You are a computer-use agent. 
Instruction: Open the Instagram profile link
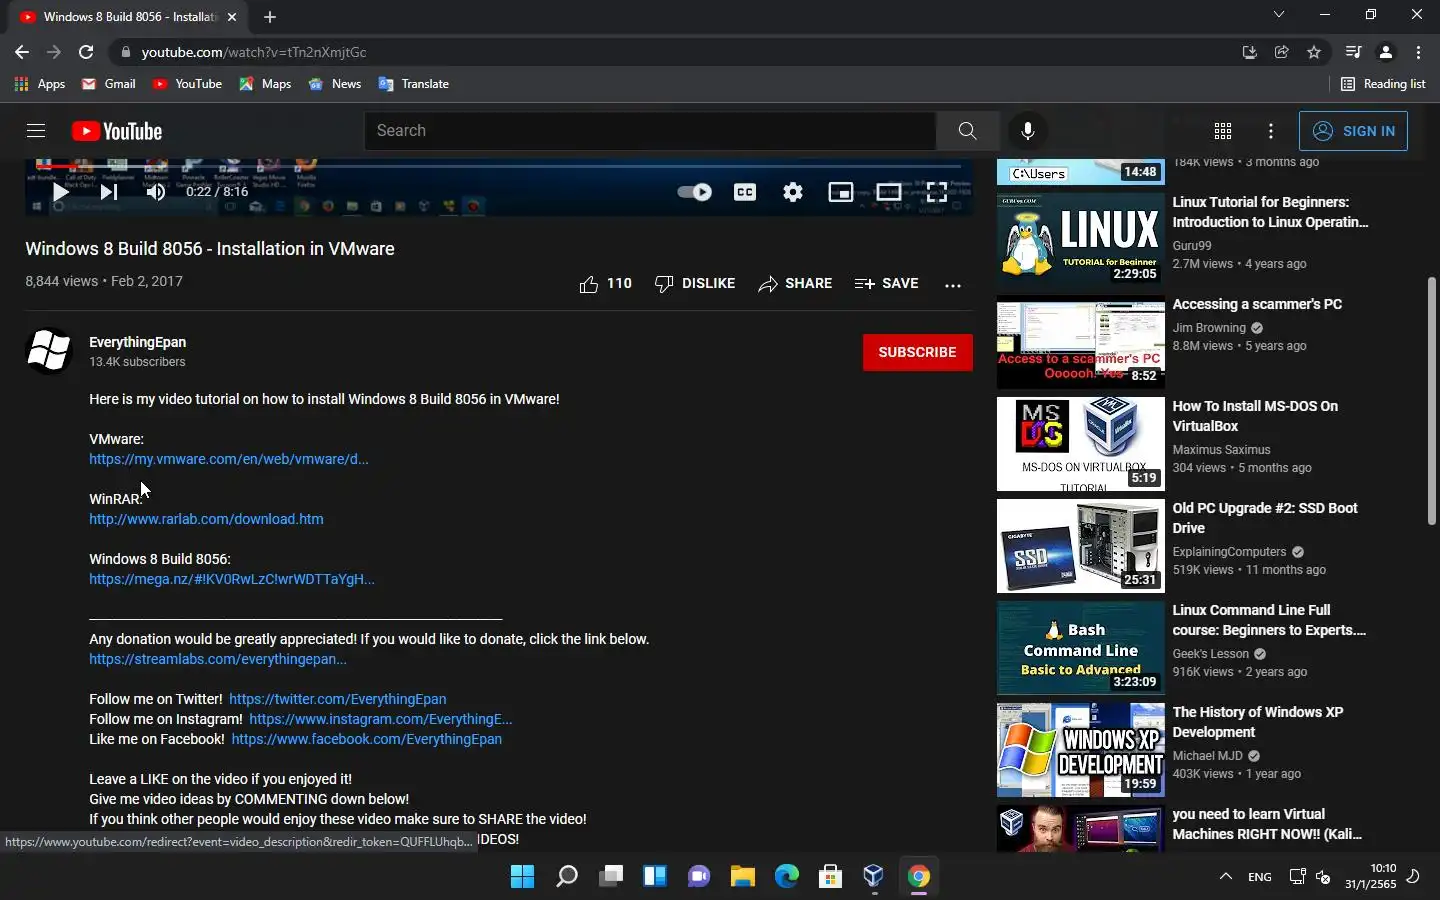(381, 719)
